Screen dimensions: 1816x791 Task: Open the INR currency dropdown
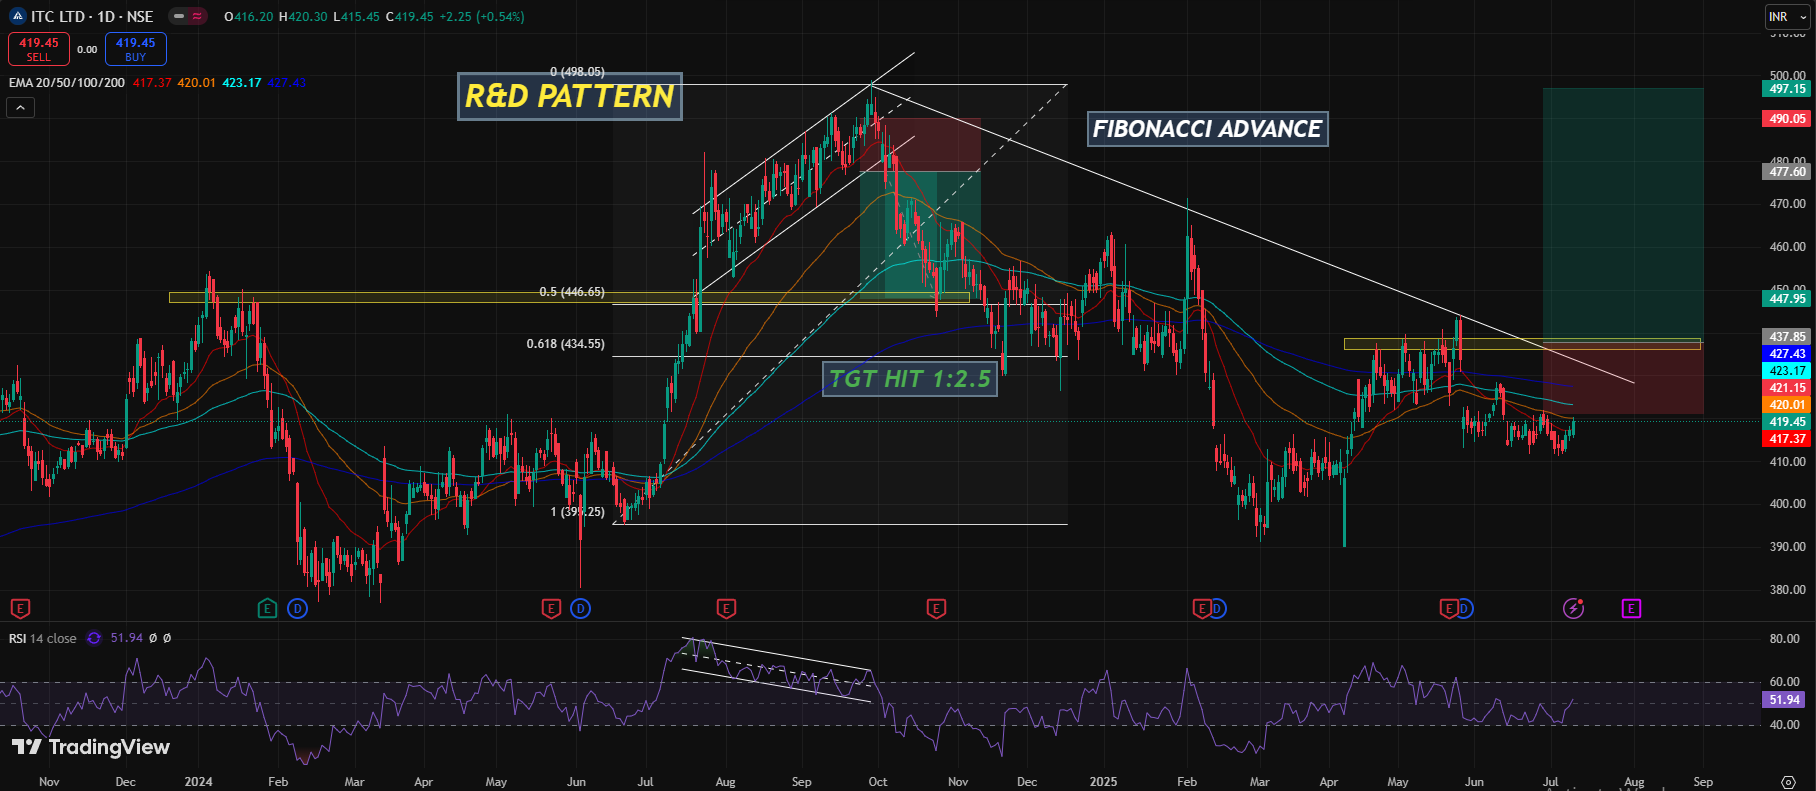tap(1787, 16)
